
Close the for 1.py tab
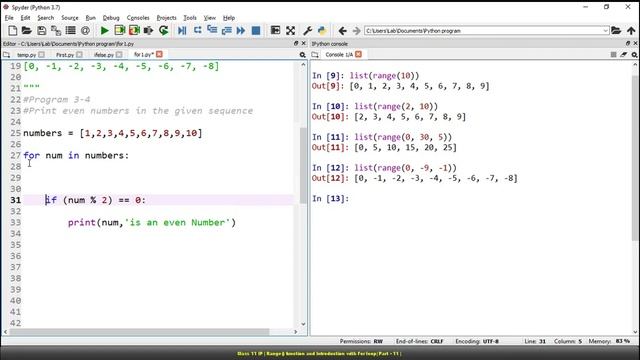click(x=159, y=54)
